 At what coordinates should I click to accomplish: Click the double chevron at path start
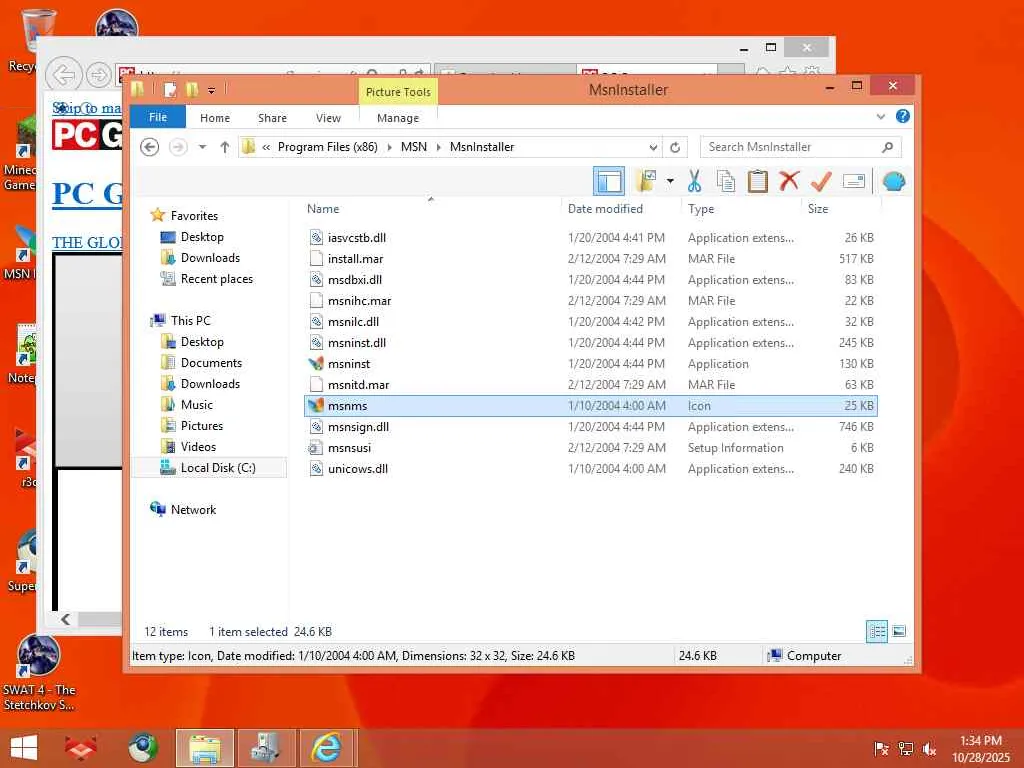(x=266, y=147)
